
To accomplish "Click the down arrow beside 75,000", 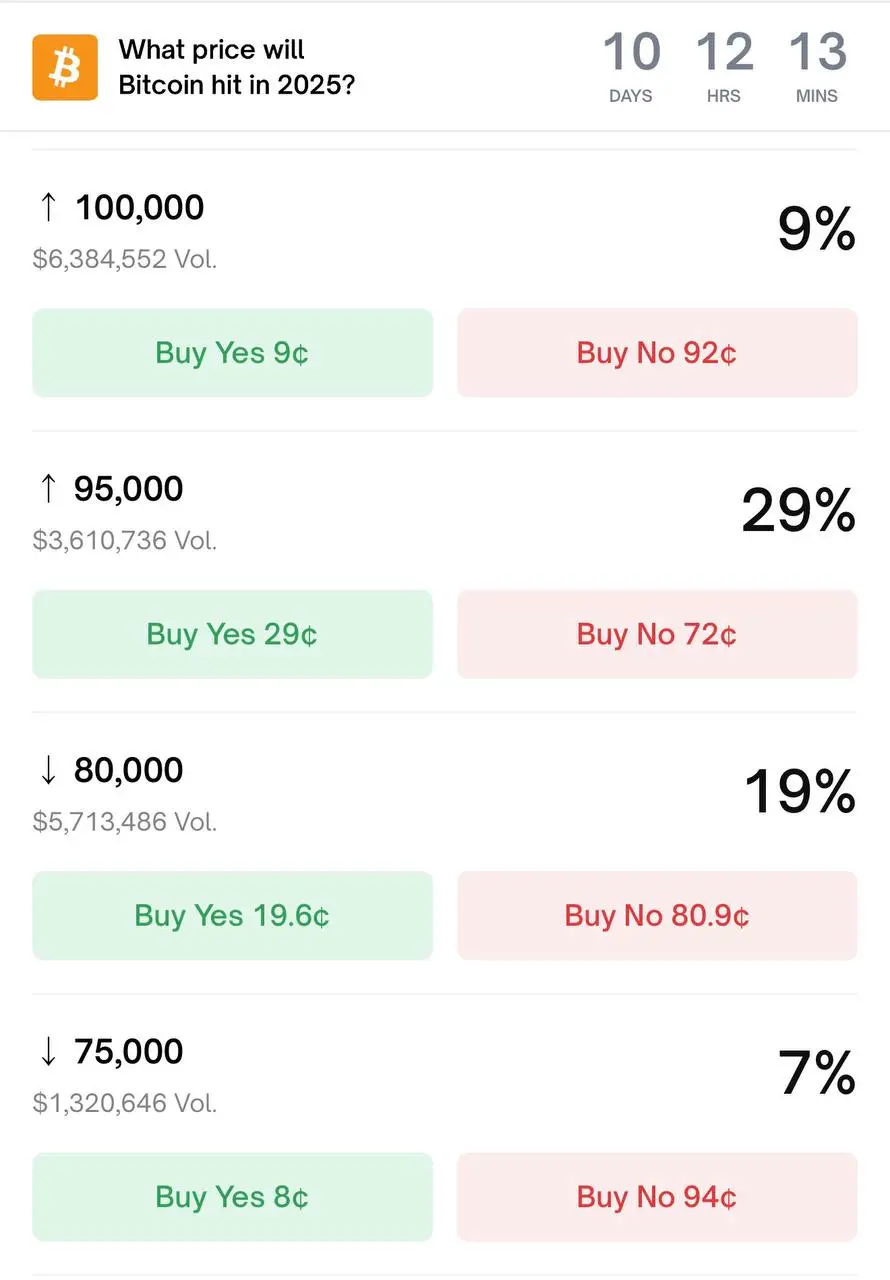I will (47, 1051).
